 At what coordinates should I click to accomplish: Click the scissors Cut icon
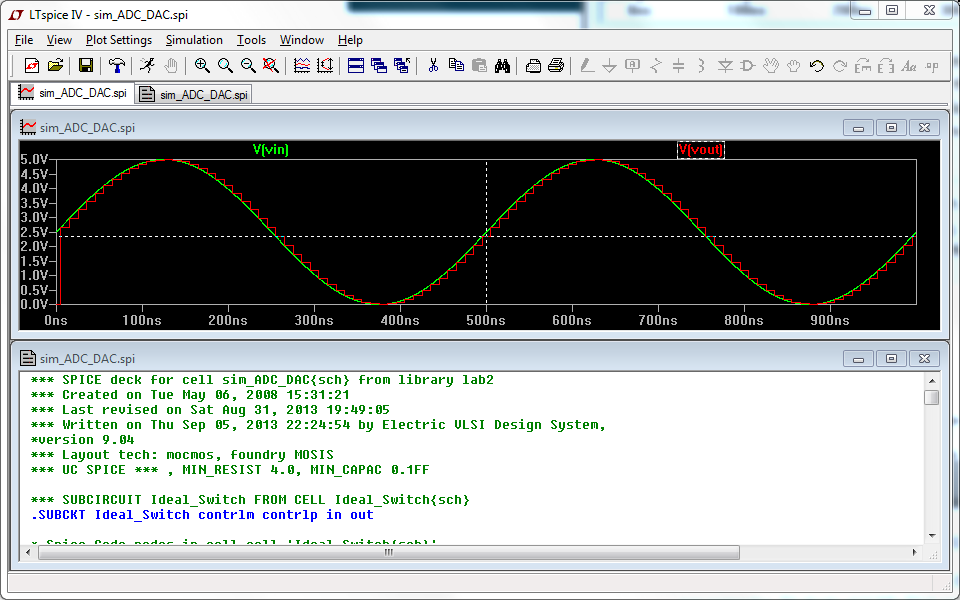coord(433,66)
